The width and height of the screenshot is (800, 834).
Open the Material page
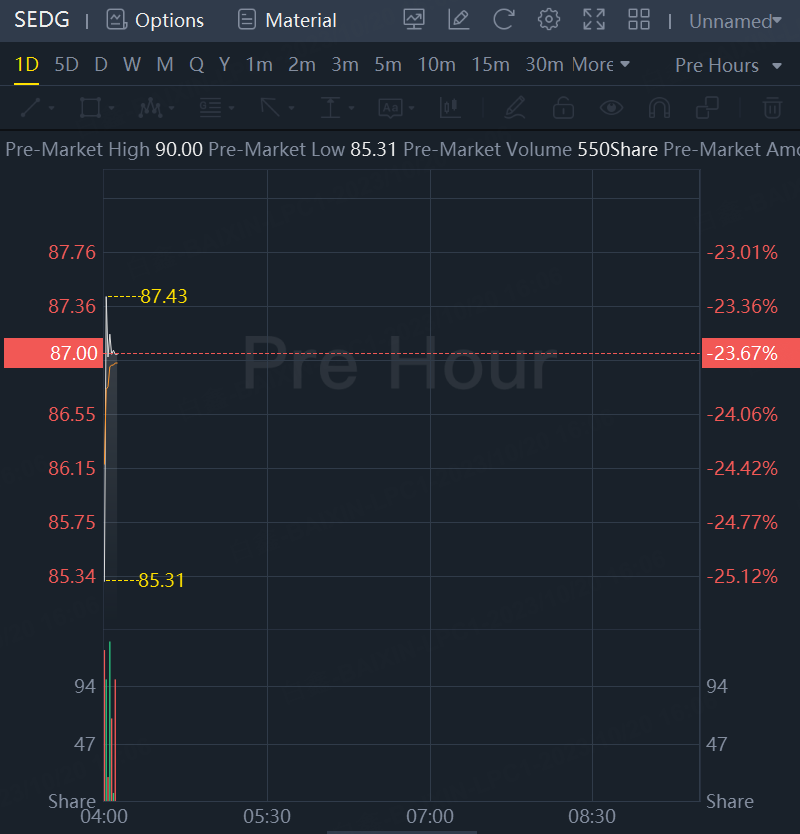[287, 20]
